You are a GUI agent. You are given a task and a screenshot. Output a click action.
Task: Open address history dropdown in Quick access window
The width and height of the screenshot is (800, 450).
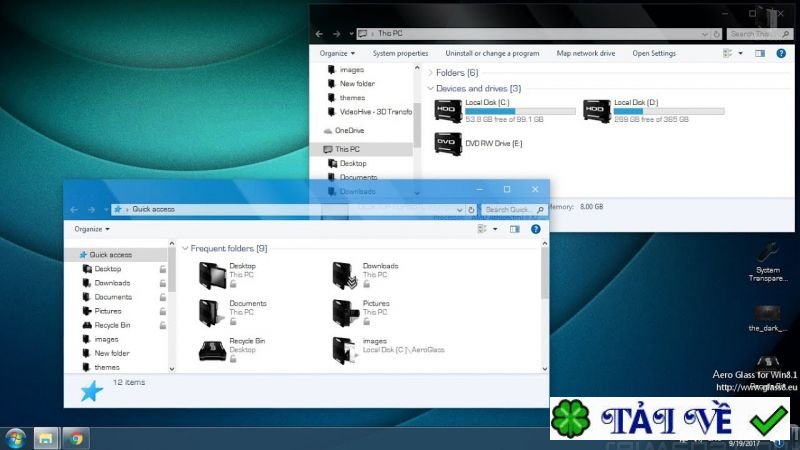click(459, 210)
